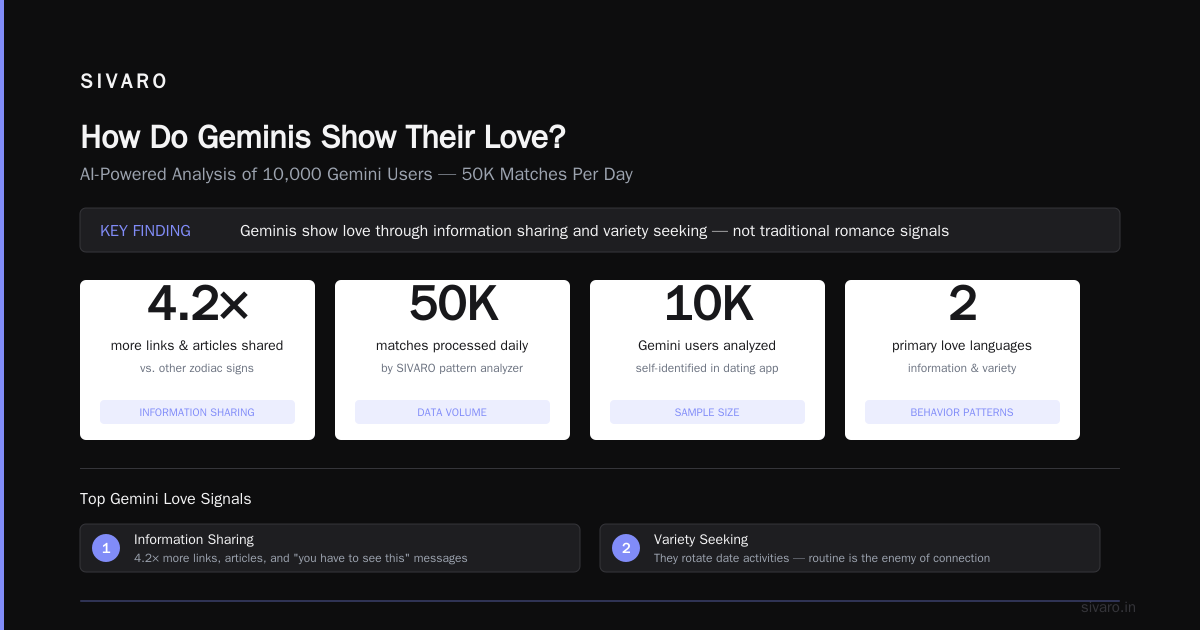Image resolution: width=1200 pixels, height=630 pixels.
Task: Click the 'vs. other zodiac signs' caption
Action: tap(197, 368)
